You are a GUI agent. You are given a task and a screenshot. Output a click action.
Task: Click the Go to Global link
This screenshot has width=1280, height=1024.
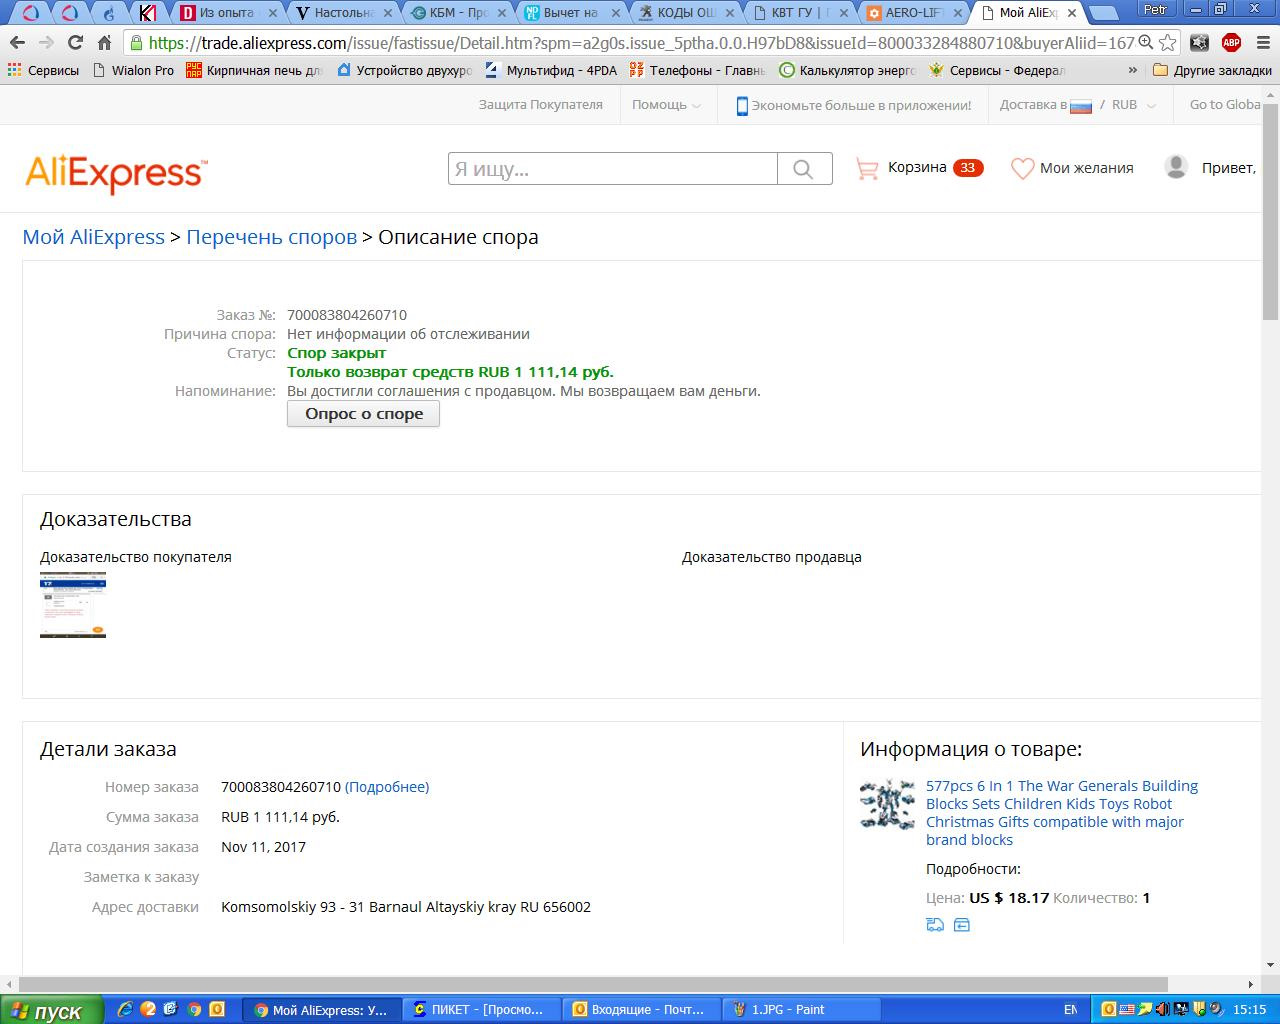1225,105
